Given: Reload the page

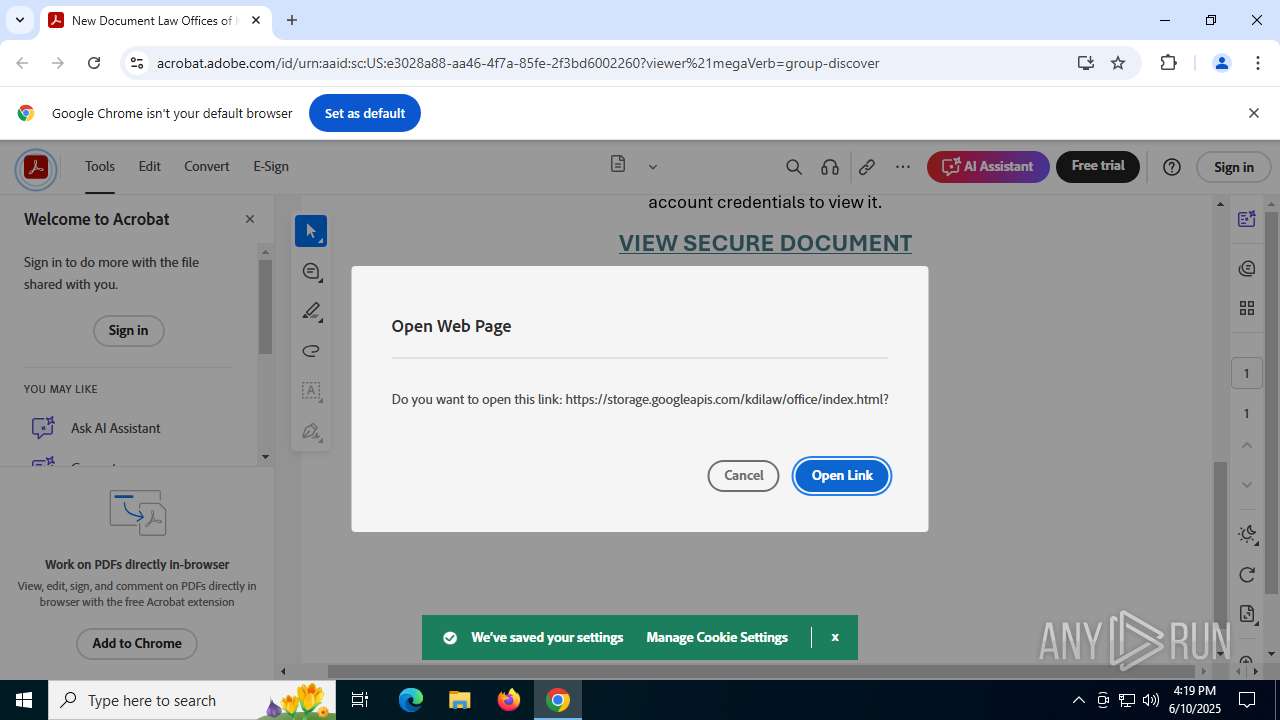Looking at the screenshot, I should [94, 63].
